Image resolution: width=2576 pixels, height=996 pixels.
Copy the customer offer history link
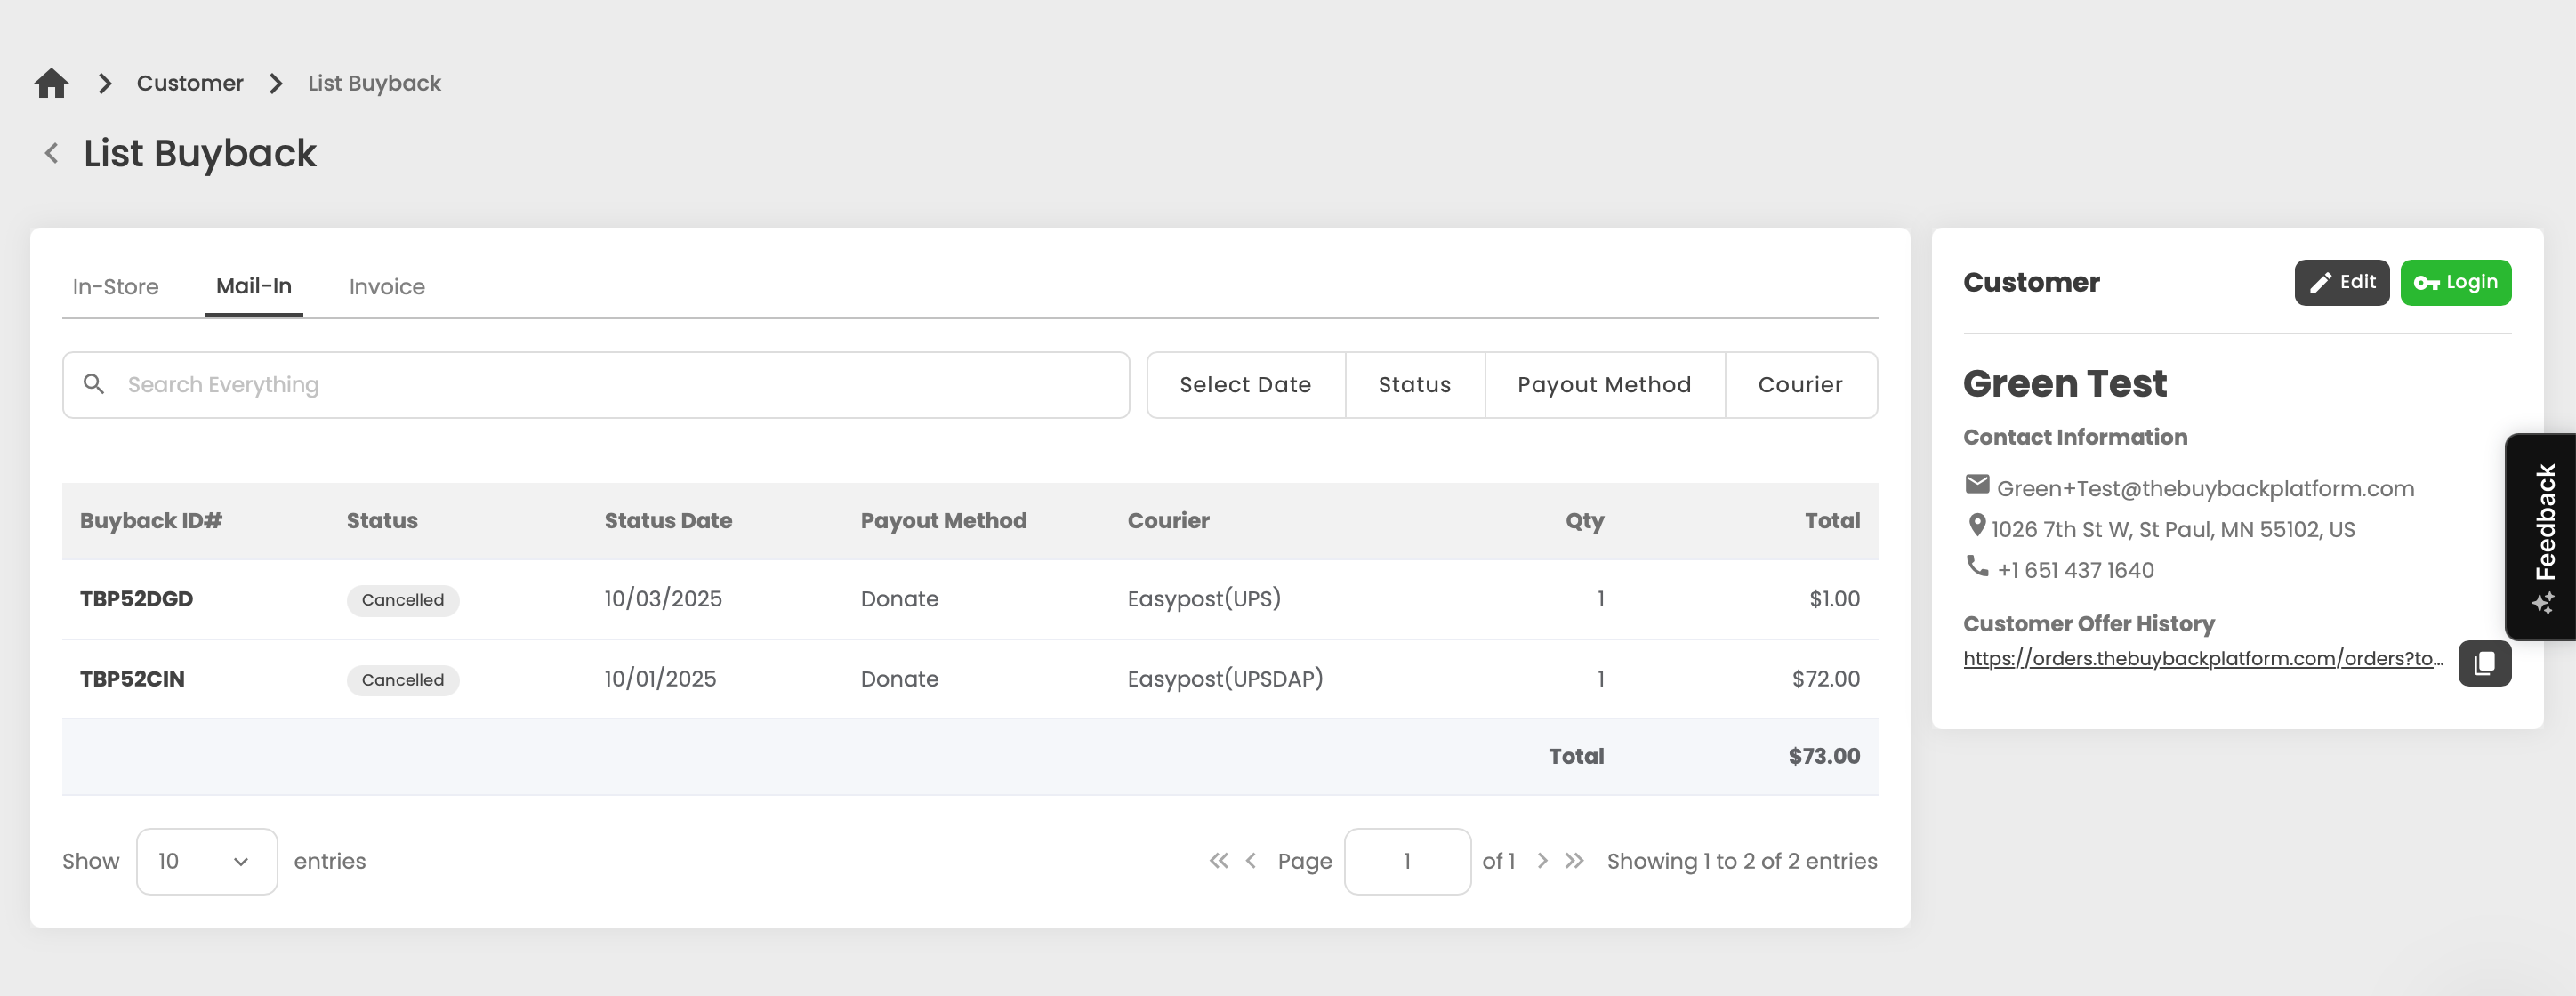2485,663
